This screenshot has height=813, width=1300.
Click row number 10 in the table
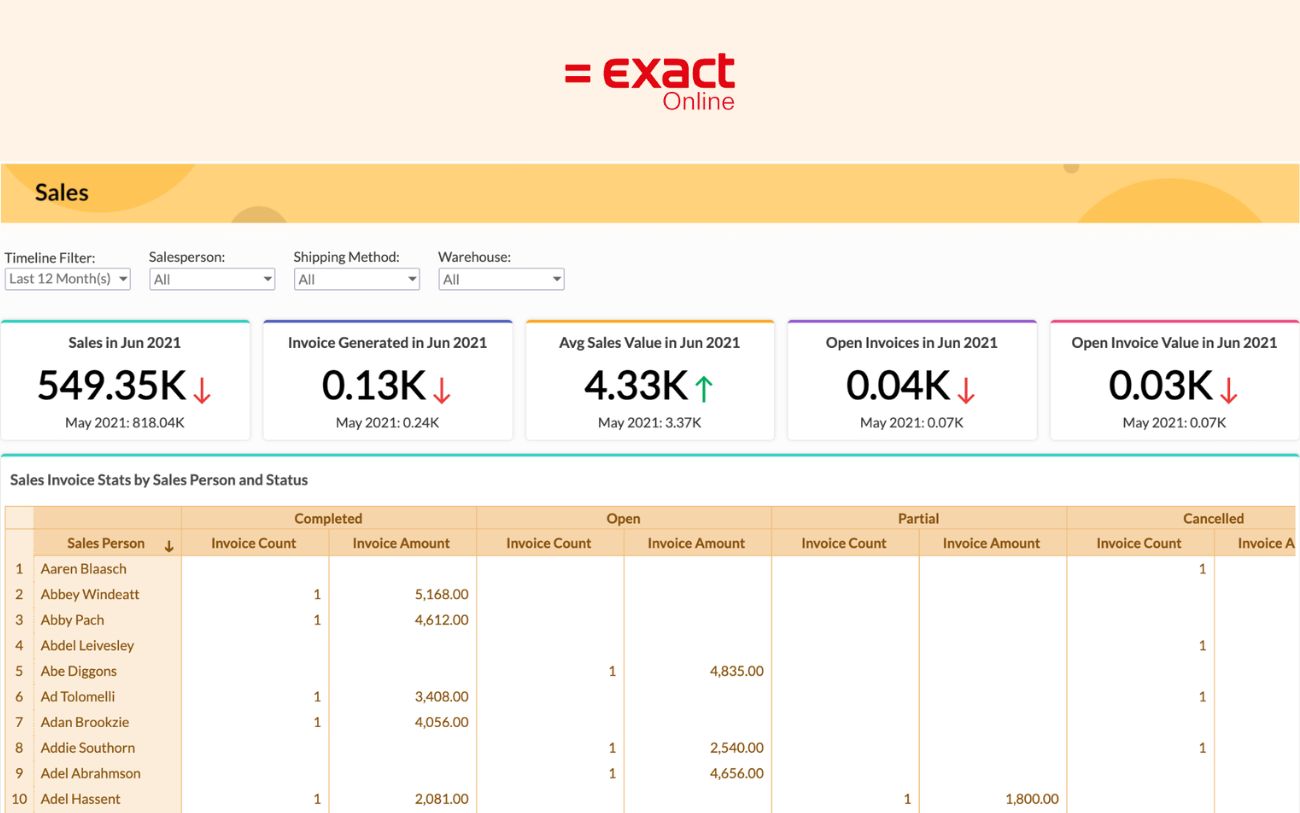(x=18, y=799)
